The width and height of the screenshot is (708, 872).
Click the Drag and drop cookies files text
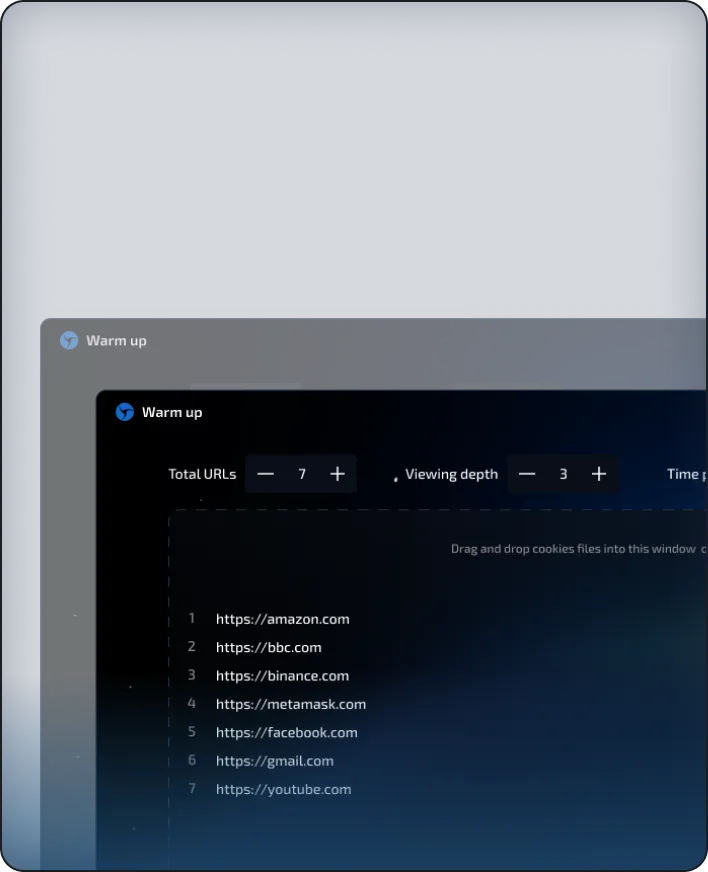[578, 549]
